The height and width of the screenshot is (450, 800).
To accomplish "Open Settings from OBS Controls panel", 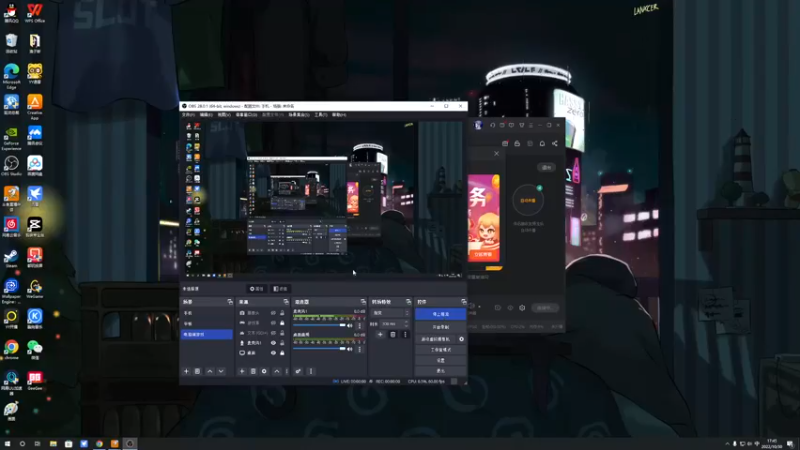I will (x=440, y=360).
